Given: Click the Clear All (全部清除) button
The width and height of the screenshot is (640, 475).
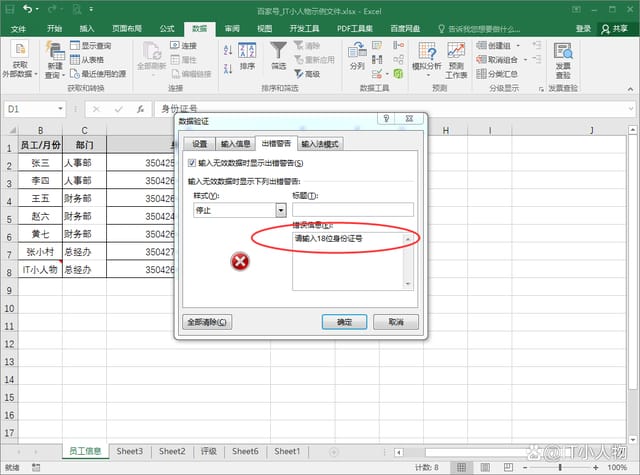Looking at the screenshot, I should (207, 322).
